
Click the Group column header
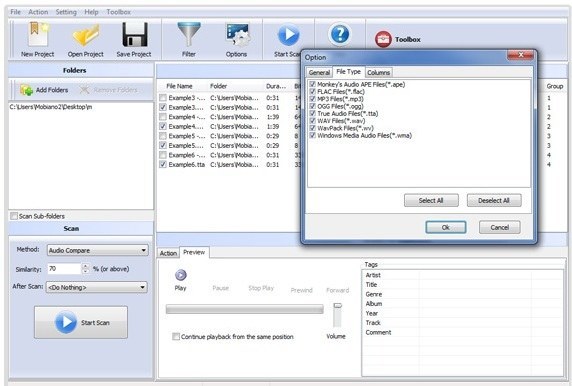[x=554, y=86]
